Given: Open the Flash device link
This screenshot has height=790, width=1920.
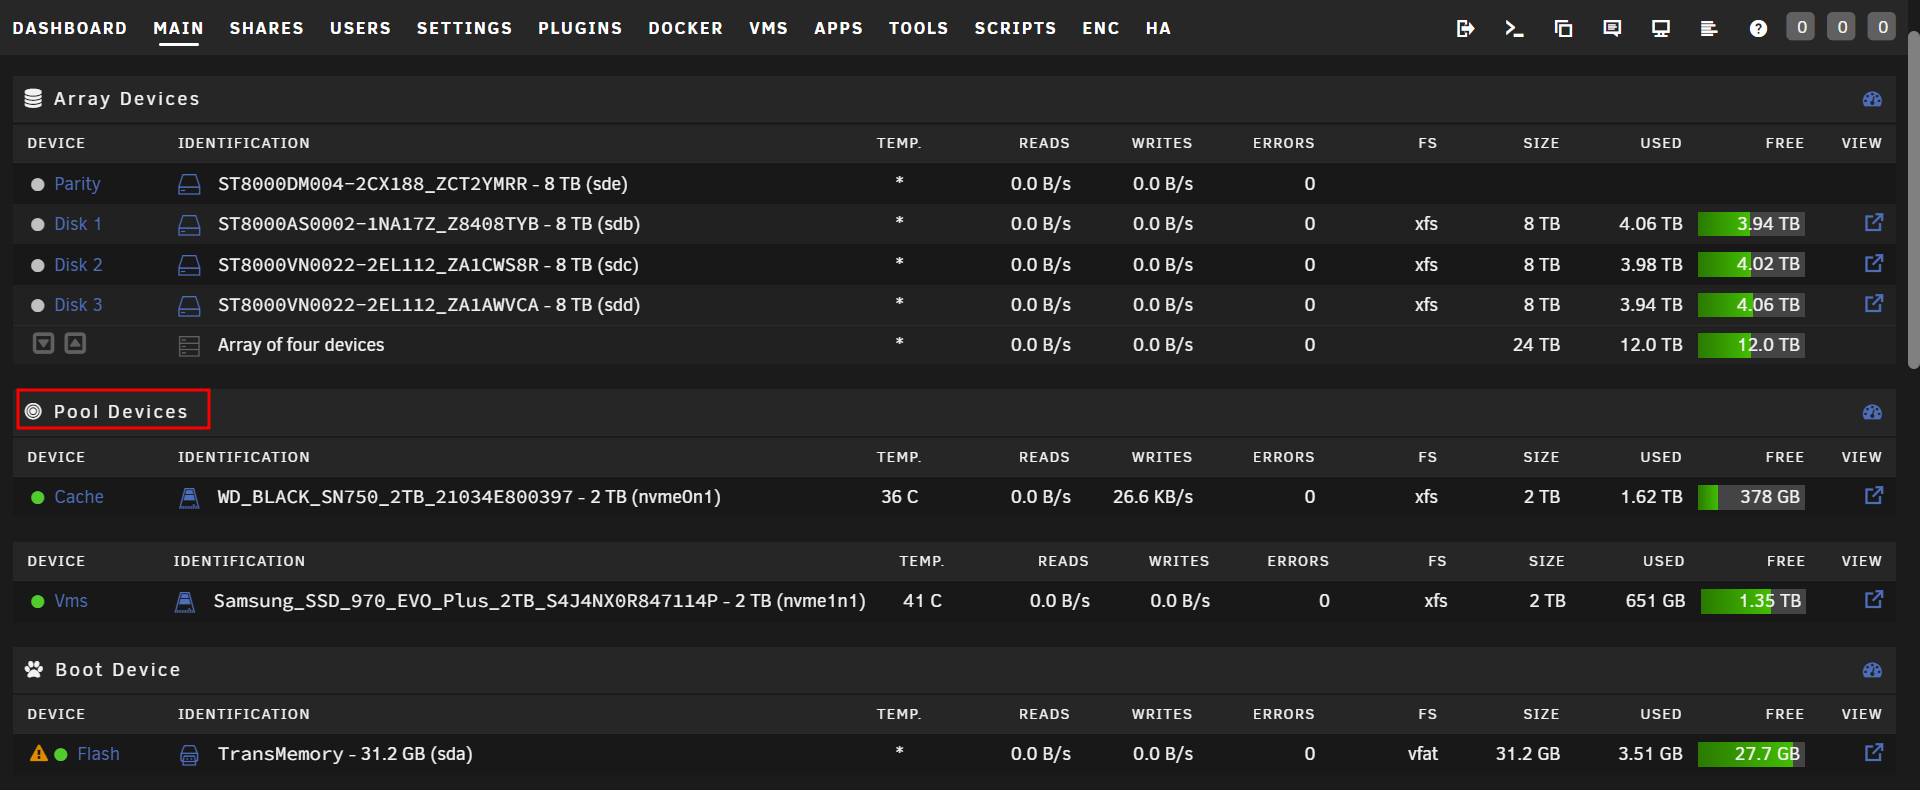Looking at the screenshot, I should [x=98, y=754].
